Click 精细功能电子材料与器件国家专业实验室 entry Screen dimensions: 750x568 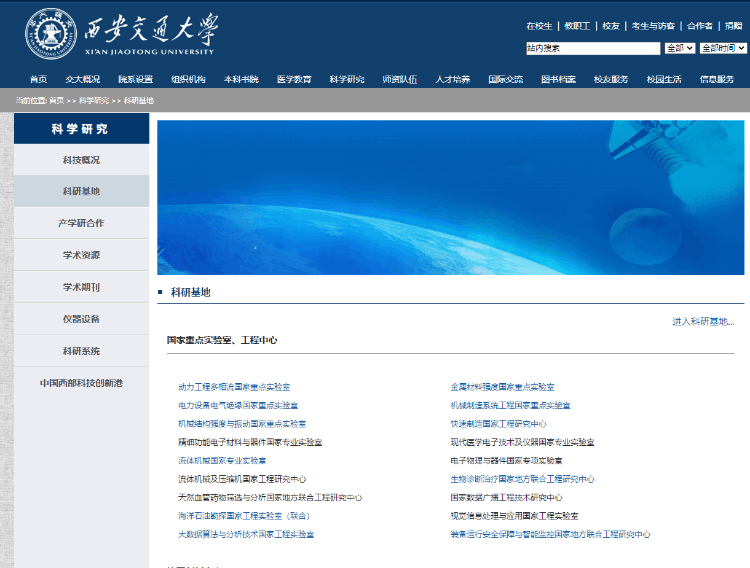tap(250, 442)
